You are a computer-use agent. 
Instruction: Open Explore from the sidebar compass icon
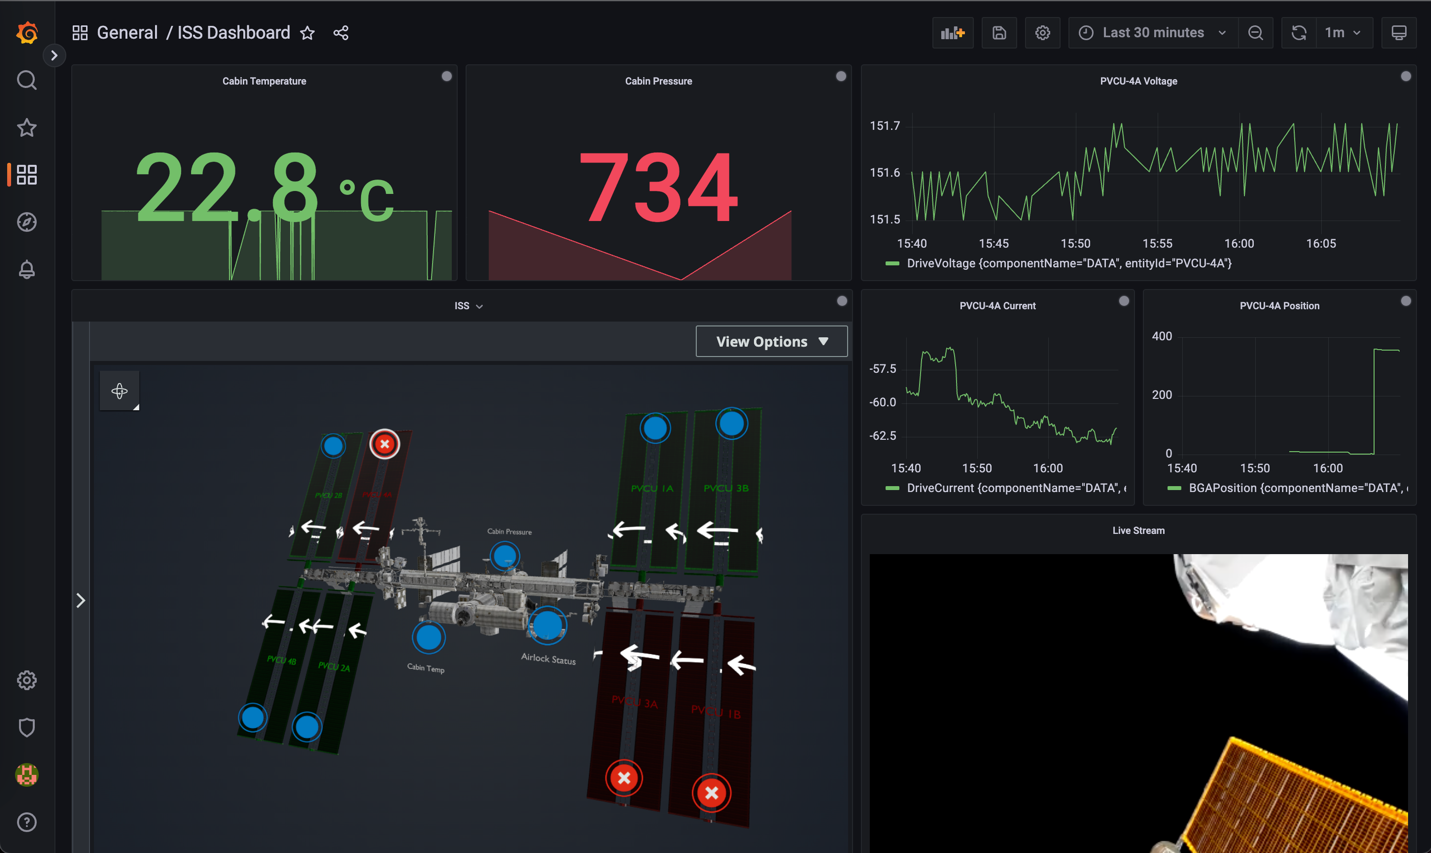pyautogui.click(x=26, y=221)
